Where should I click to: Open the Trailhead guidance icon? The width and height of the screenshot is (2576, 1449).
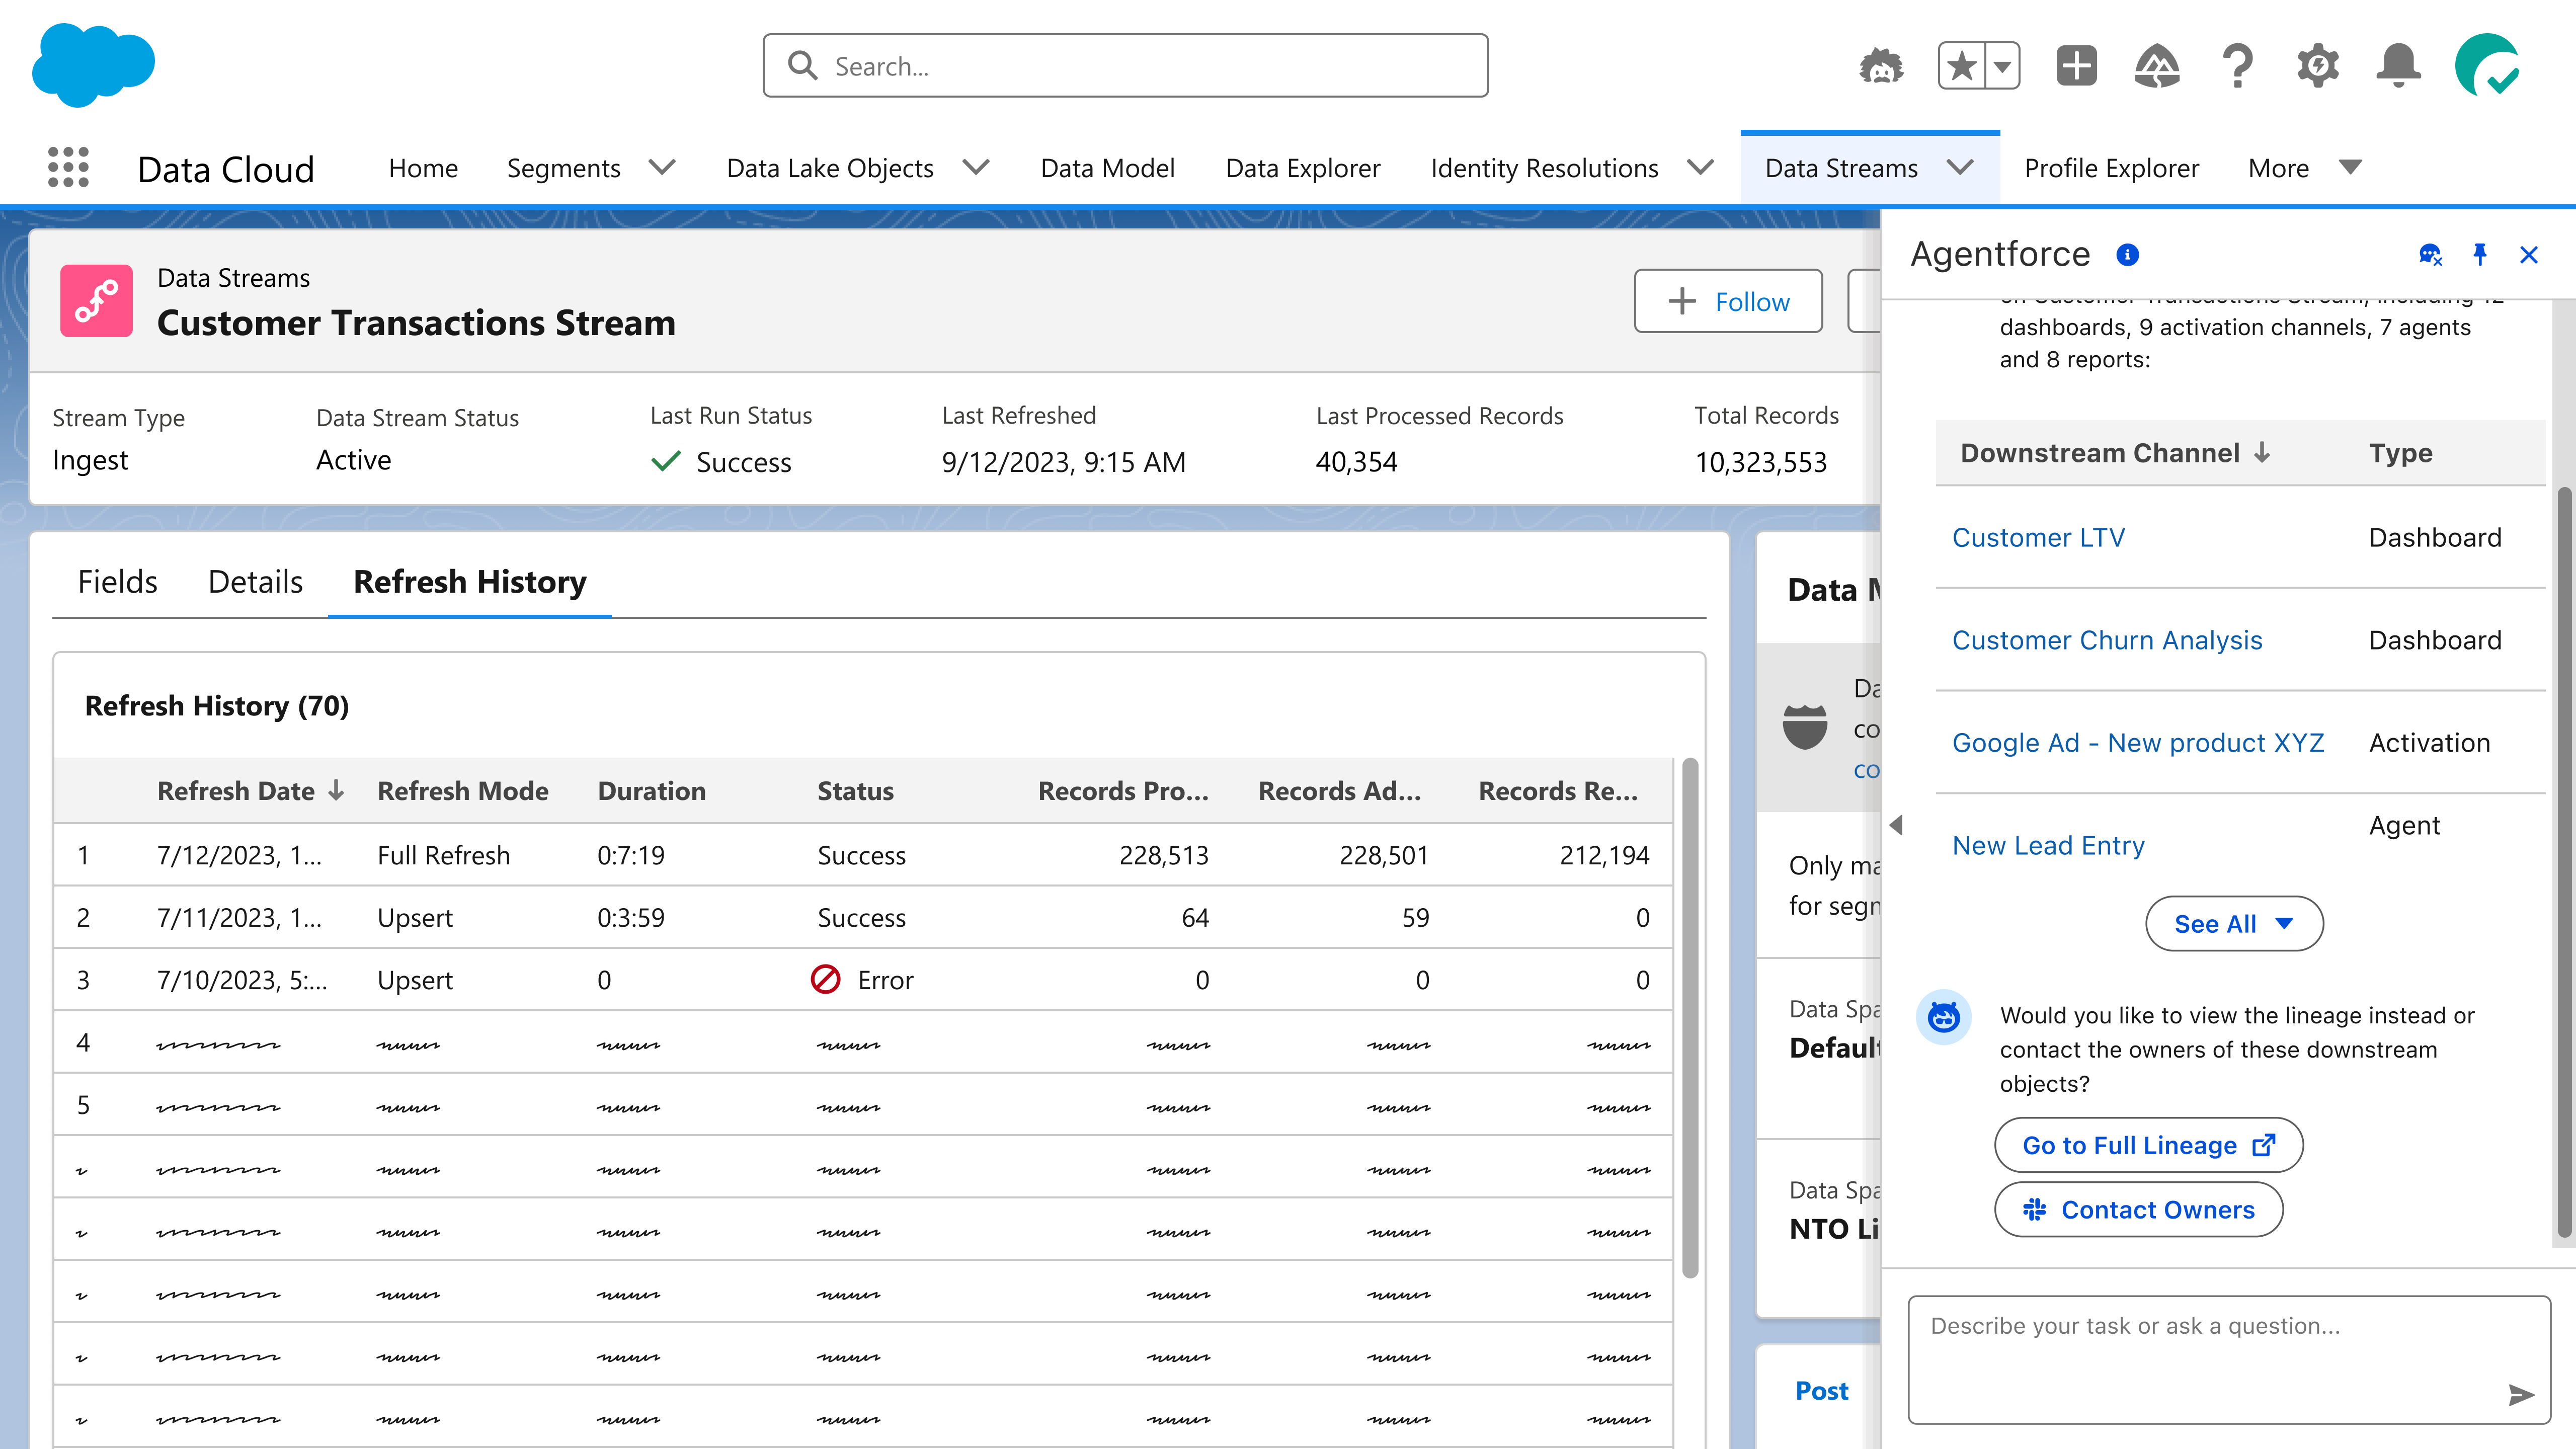tap(2157, 67)
